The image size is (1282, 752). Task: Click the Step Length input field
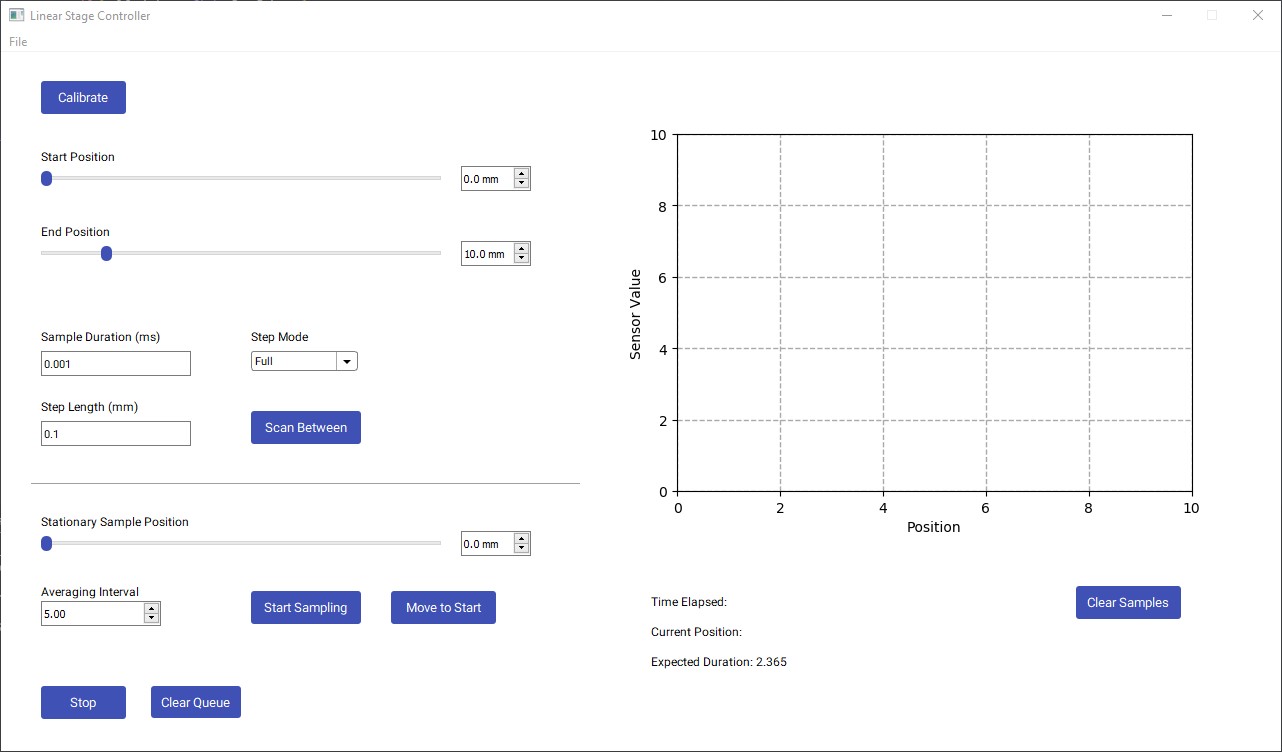click(116, 434)
